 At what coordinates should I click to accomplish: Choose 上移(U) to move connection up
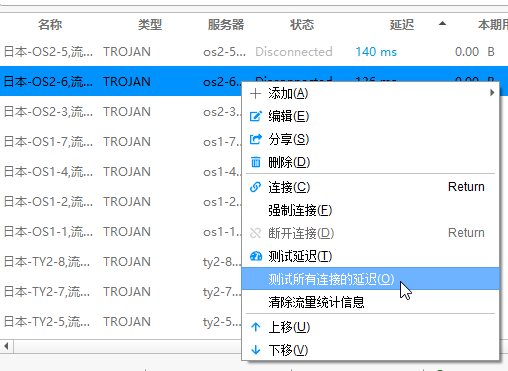(370, 327)
